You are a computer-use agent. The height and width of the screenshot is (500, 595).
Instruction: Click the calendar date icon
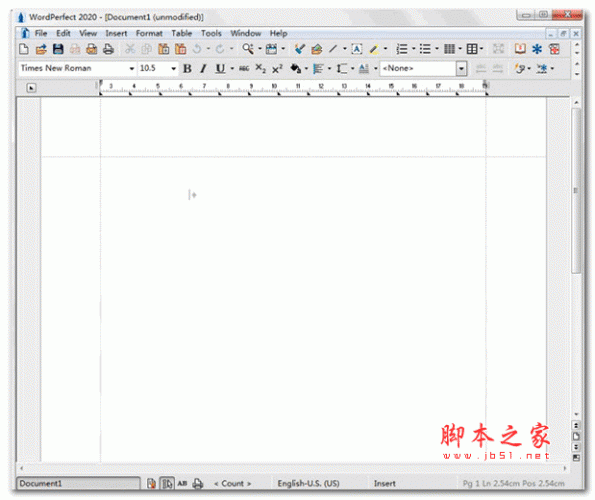[271, 49]
